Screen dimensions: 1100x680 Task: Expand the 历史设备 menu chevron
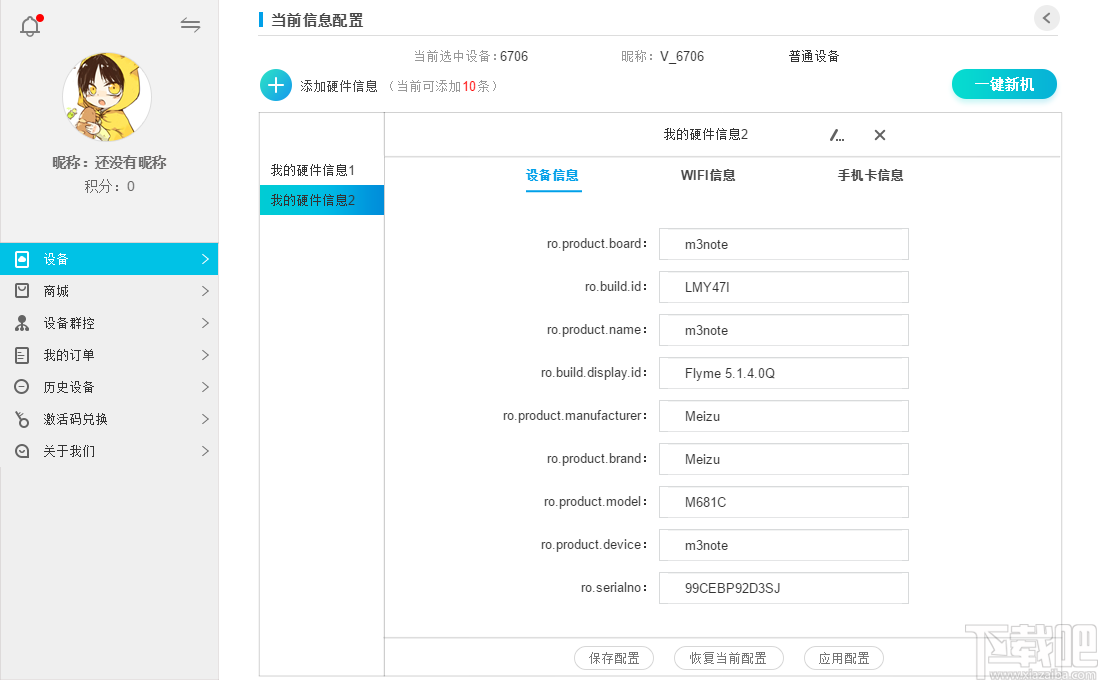pos(205,387)
